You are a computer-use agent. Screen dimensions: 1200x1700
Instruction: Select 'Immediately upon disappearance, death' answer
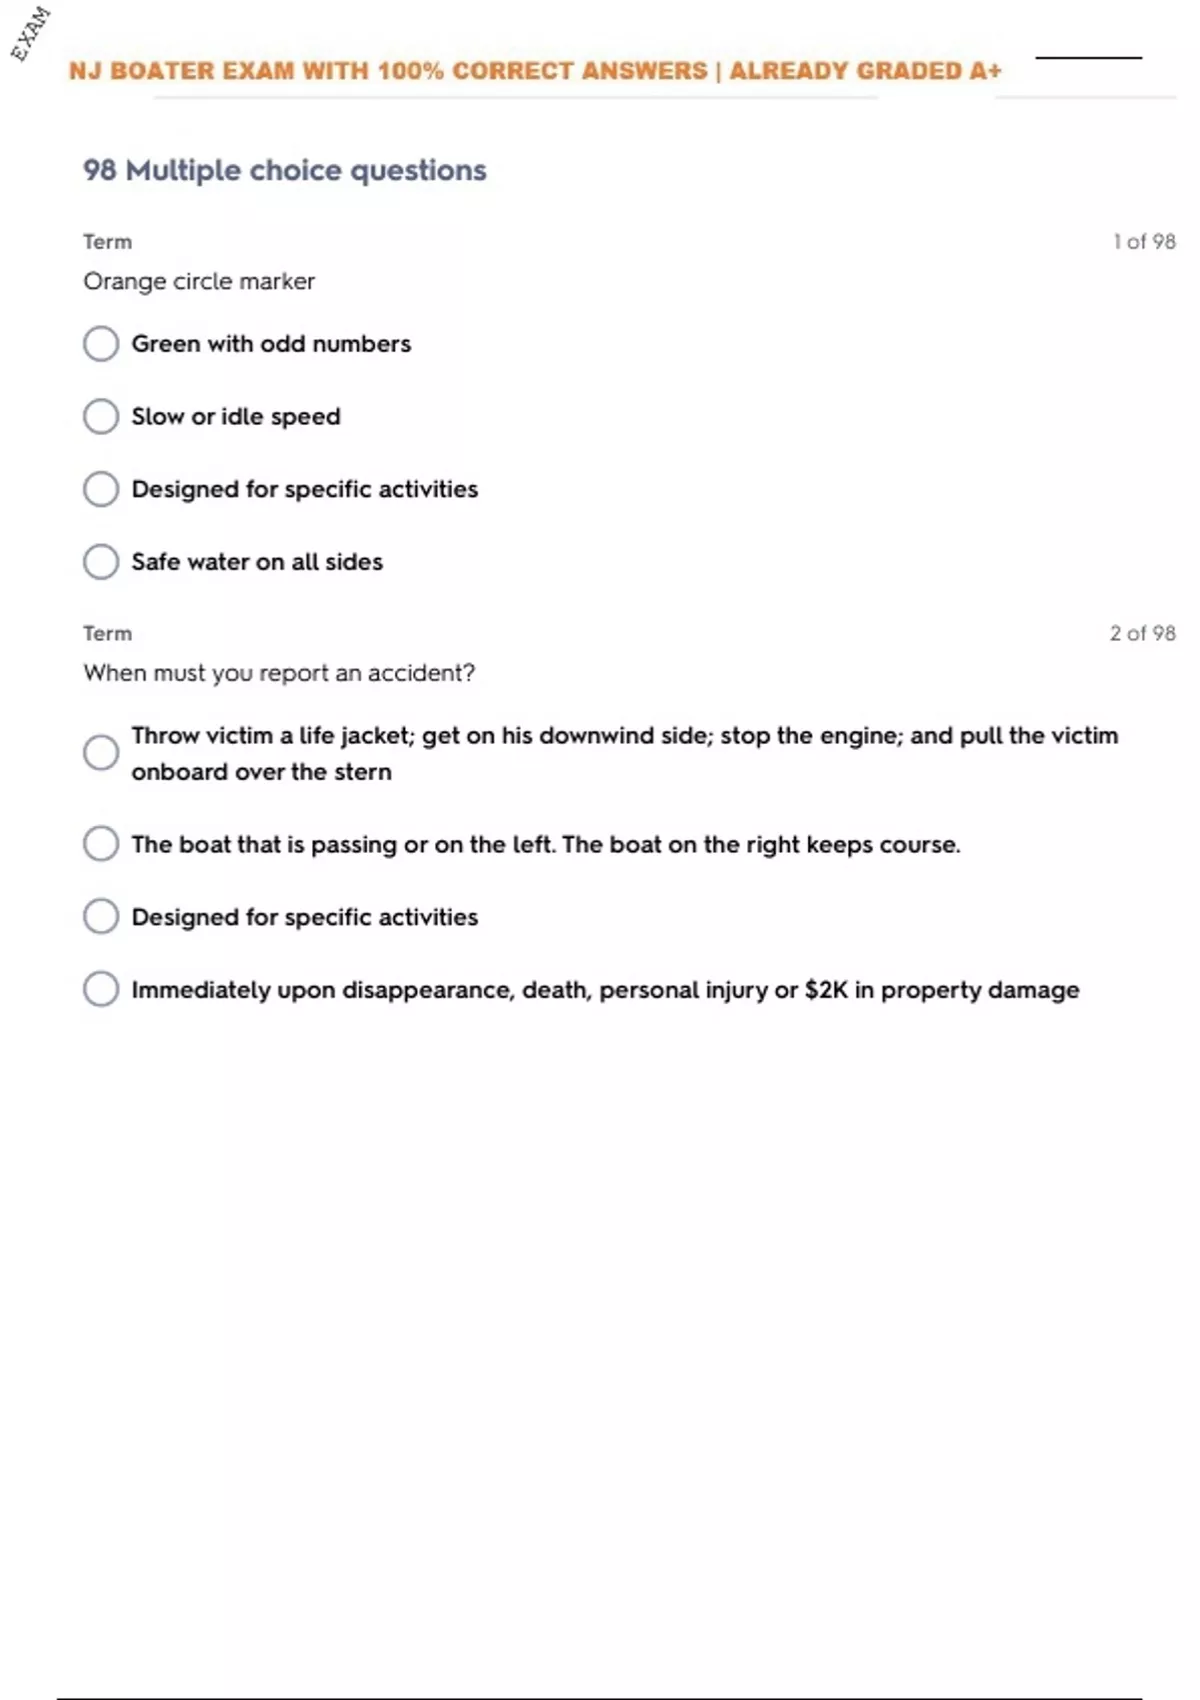(101, 990)
